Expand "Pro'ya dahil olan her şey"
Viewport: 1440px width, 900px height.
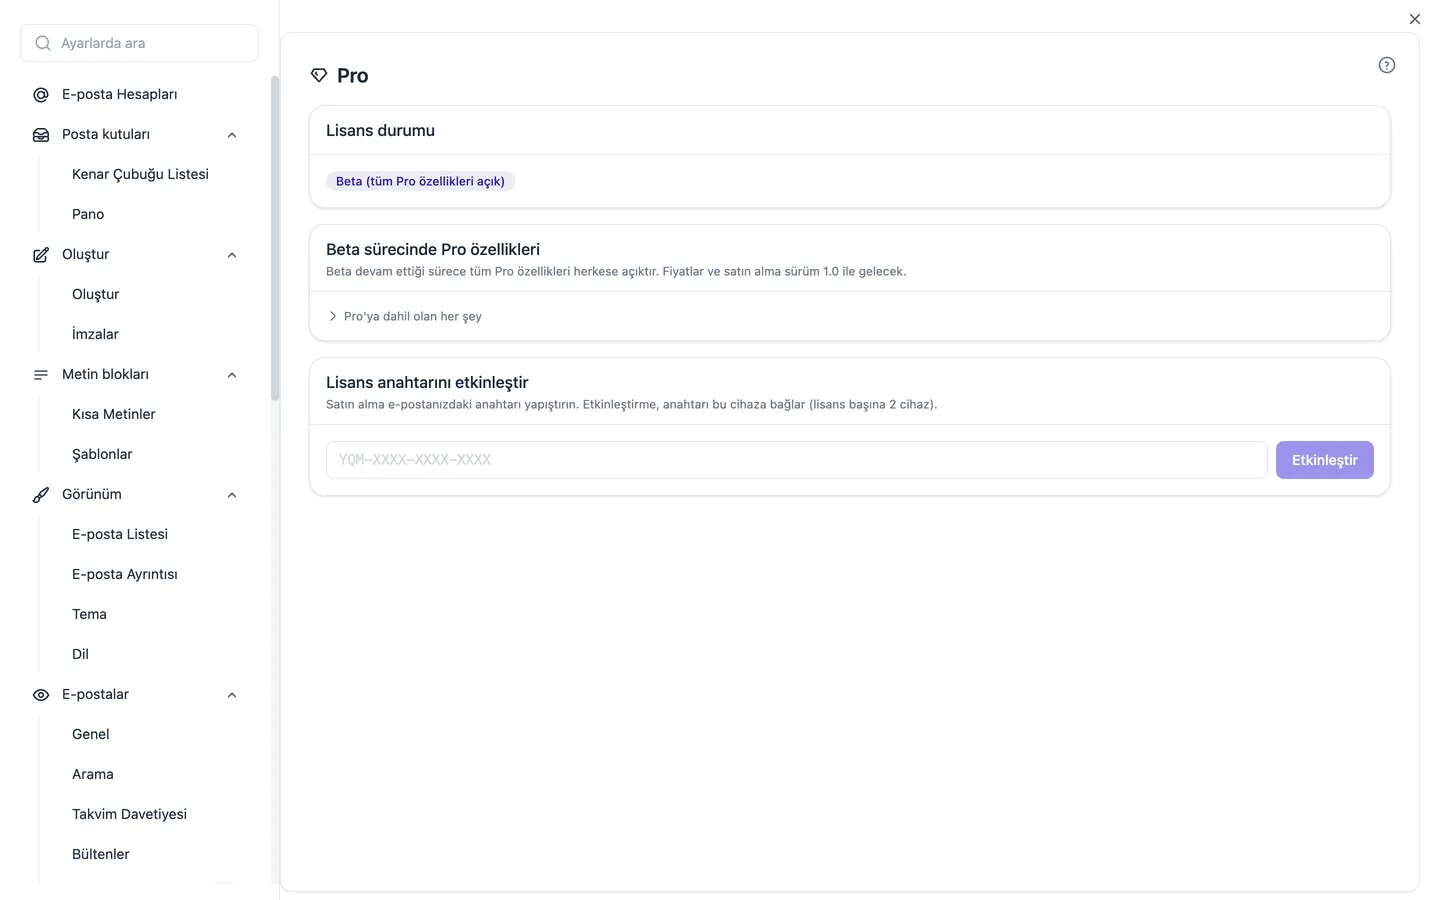coord(405,316)
